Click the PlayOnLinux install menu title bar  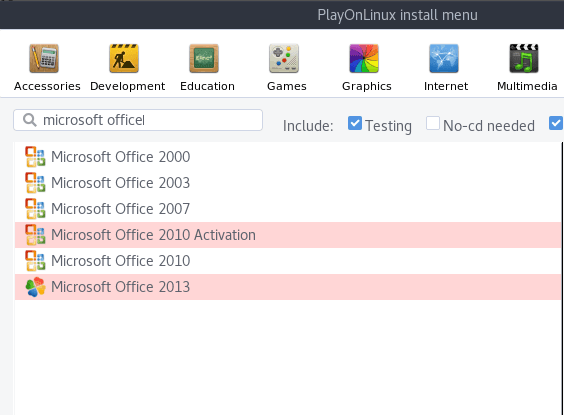282,15
